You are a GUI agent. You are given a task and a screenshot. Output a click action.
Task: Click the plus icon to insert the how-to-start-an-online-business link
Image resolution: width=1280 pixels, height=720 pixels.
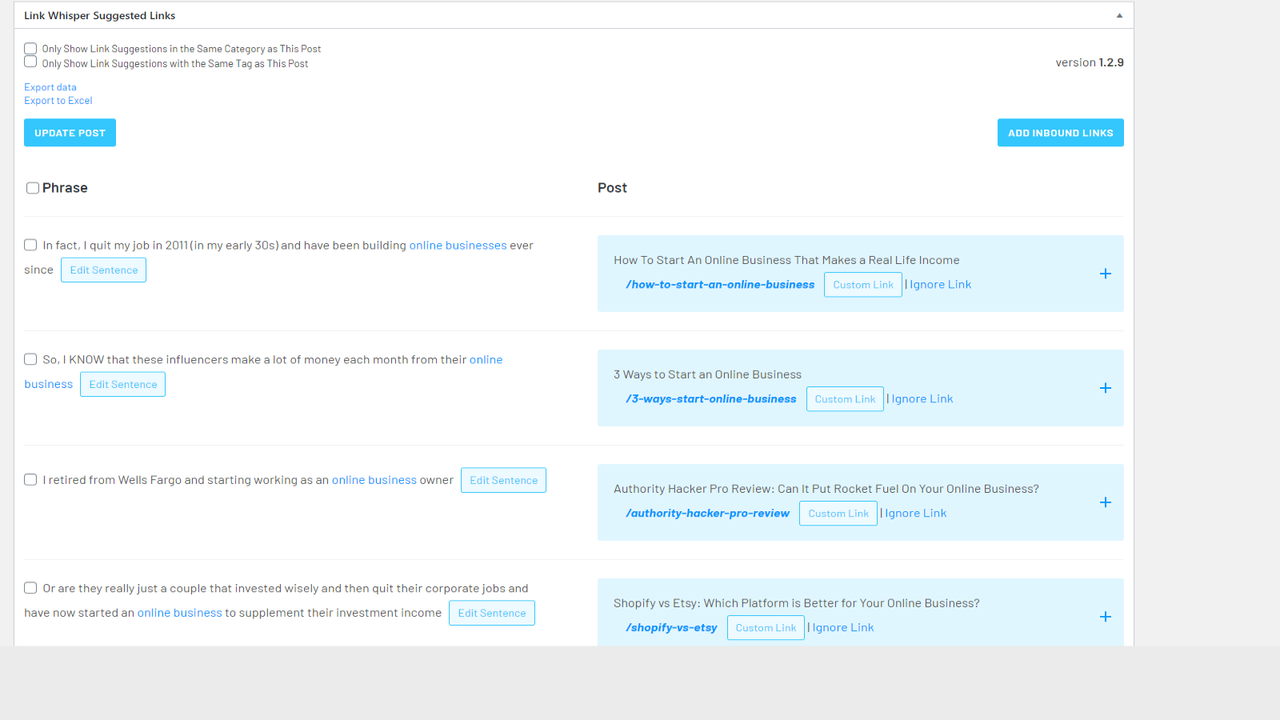pos(1105,273)
